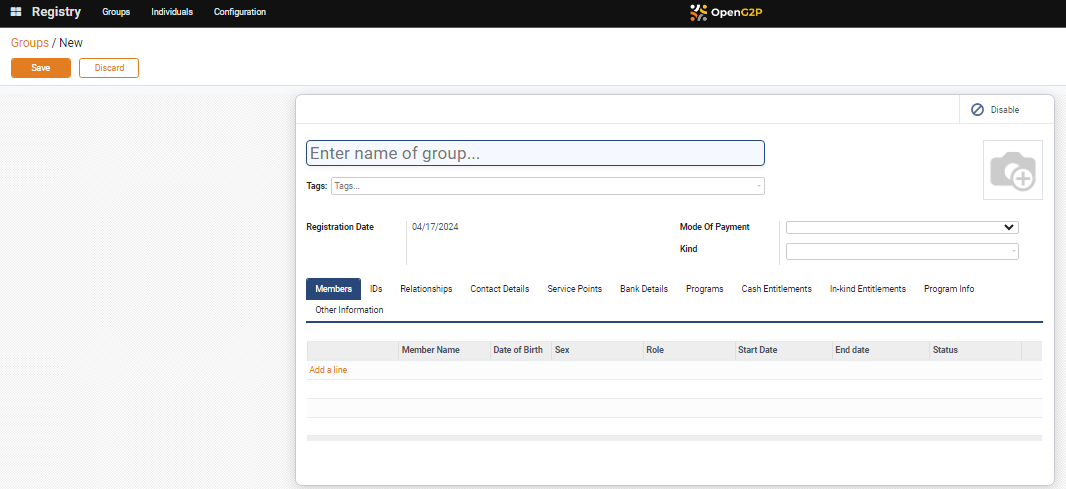The image size is (1066, 489).
Task: Click the Disable button
Action: point(995,109)
